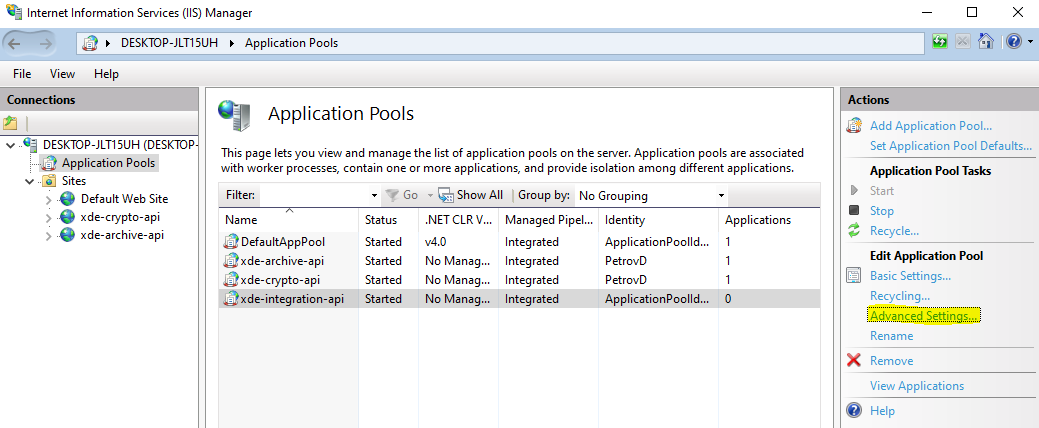Screen dimensions: 1039x428
Task: Open the Help dropdown arrow in top toolbar
Action: click(x=1028, y=42)
